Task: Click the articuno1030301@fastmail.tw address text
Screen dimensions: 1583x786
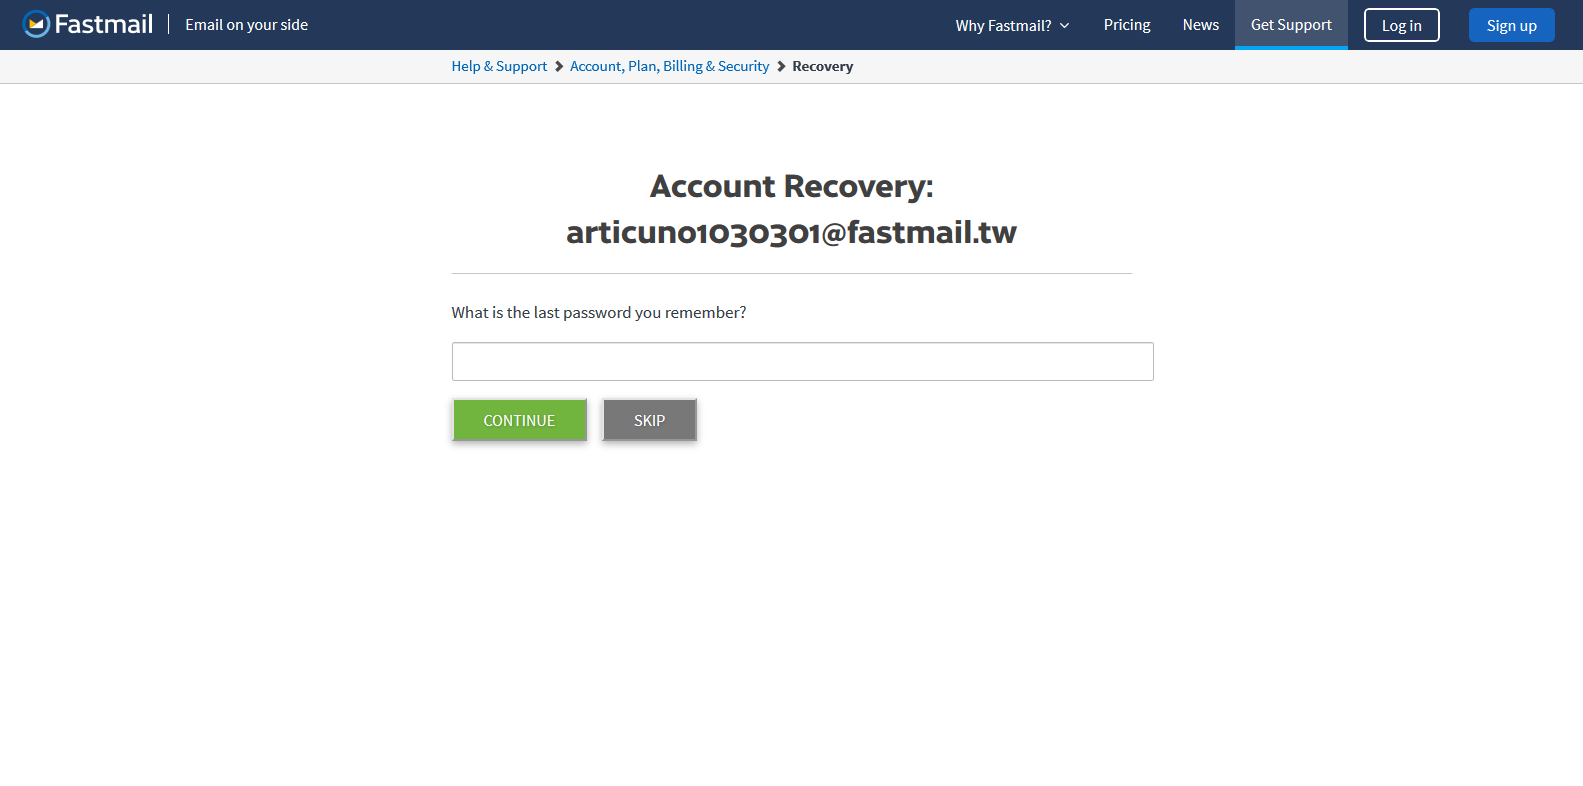Action: pyautogui.click(x=791, y=232)
